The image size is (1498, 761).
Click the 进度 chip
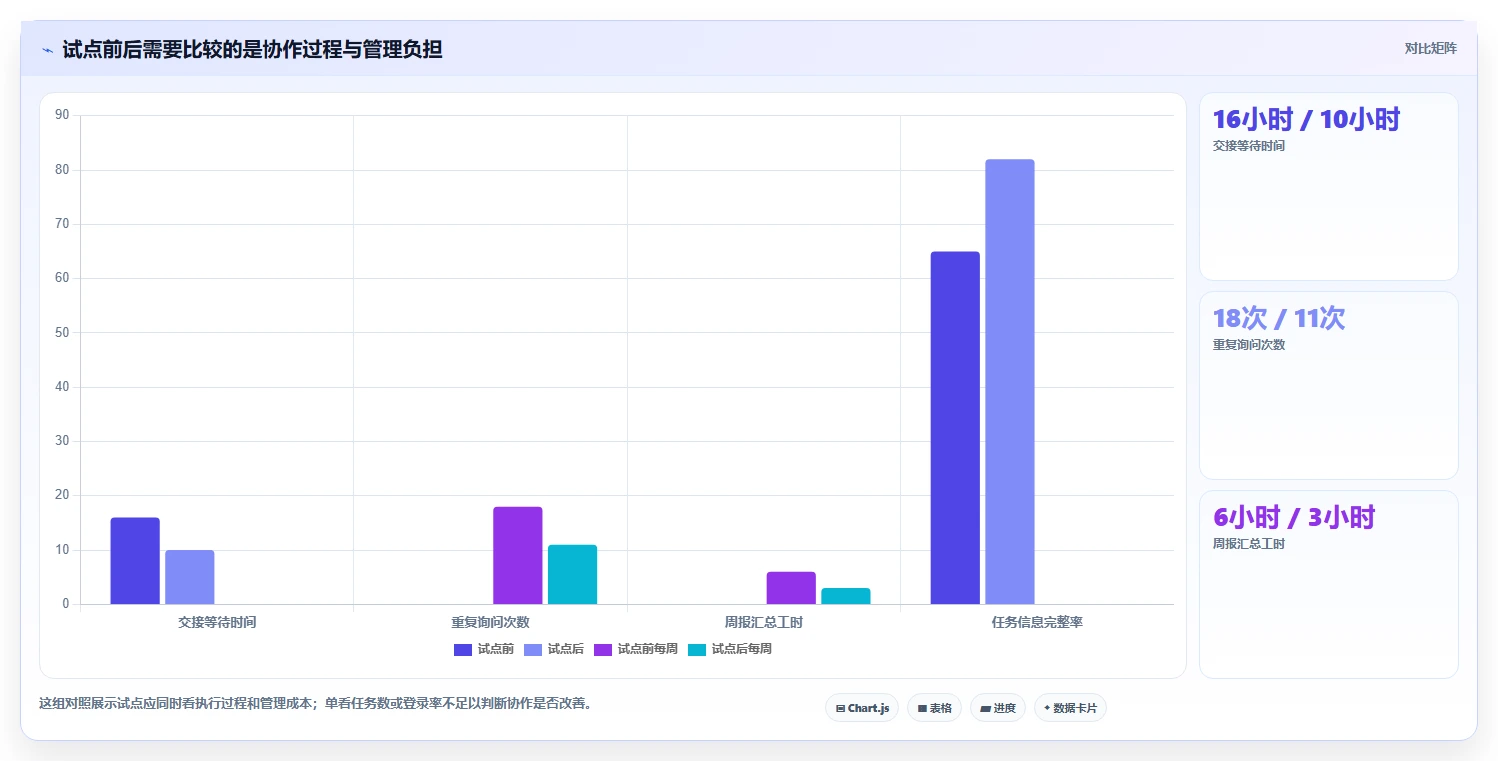pos(998,708)
